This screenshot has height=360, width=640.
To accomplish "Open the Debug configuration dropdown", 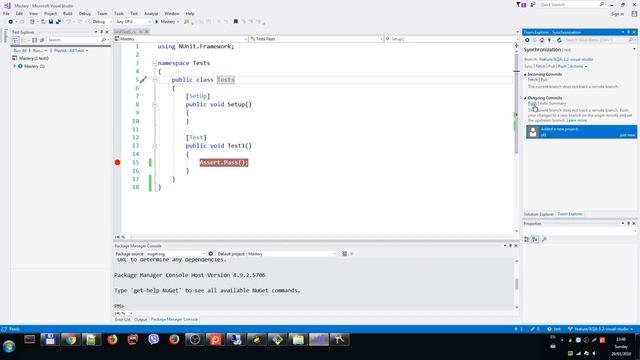I will [102, 22].
